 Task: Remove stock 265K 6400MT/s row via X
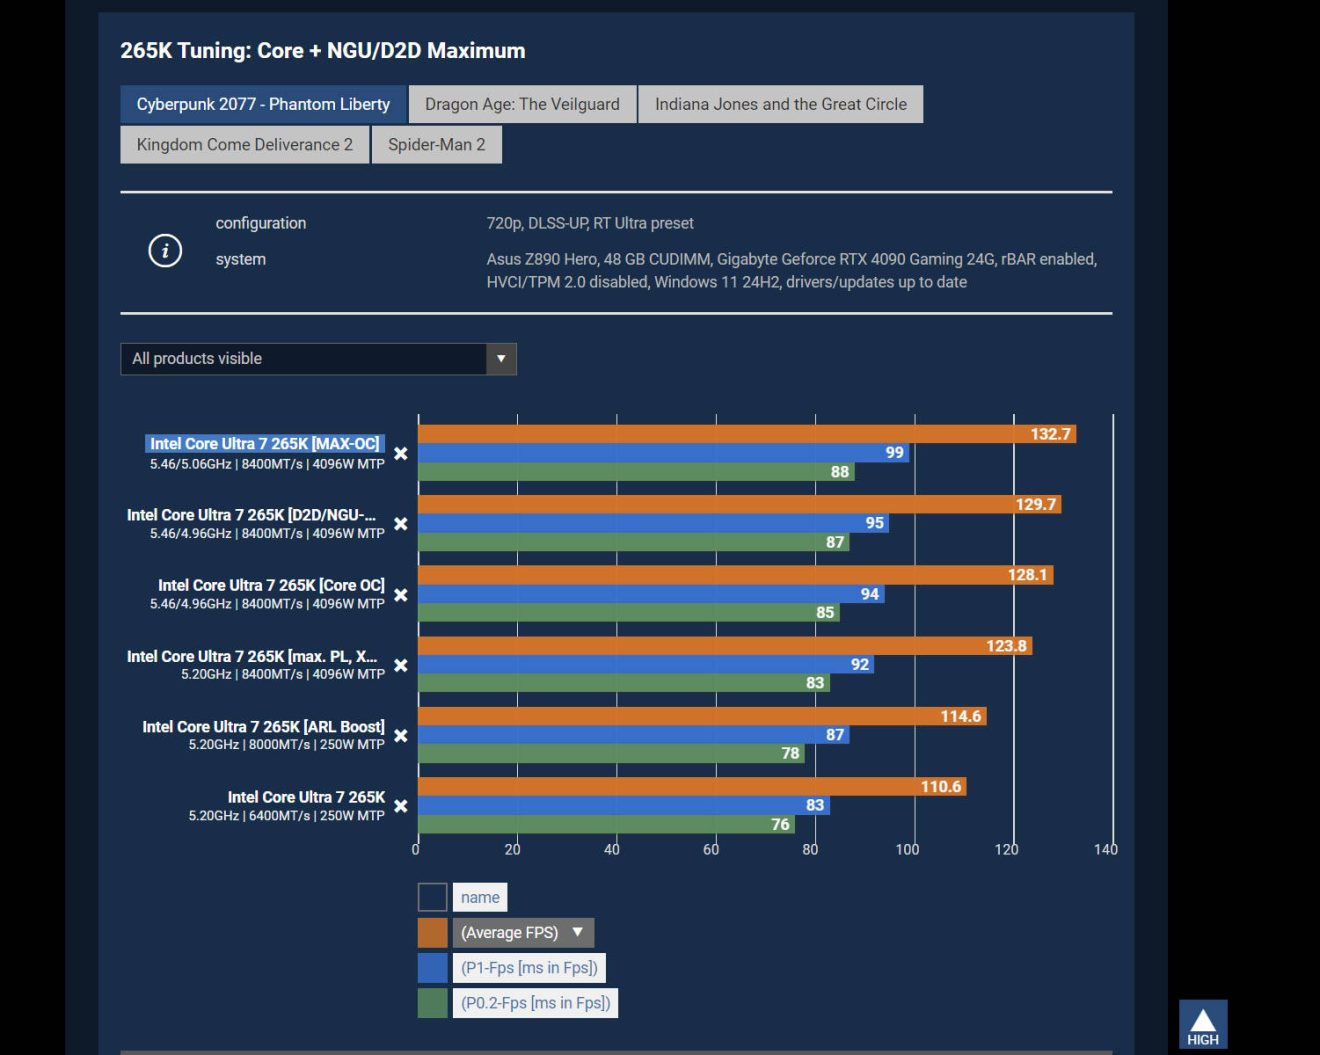400,806
